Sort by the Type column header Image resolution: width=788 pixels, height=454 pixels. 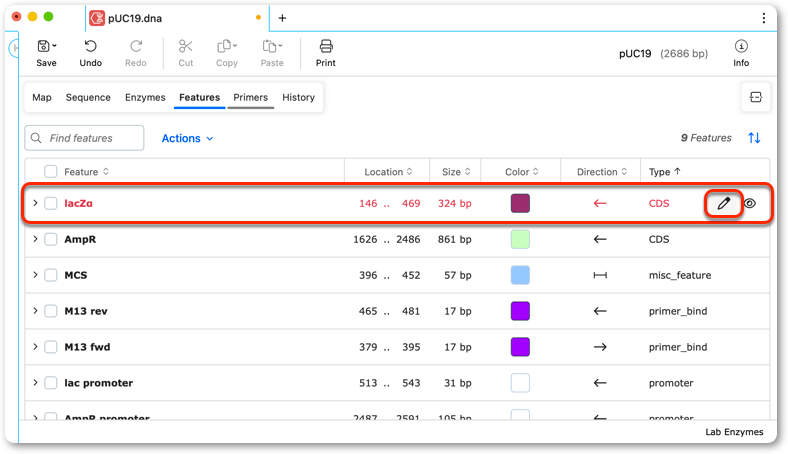click(664, 172)
